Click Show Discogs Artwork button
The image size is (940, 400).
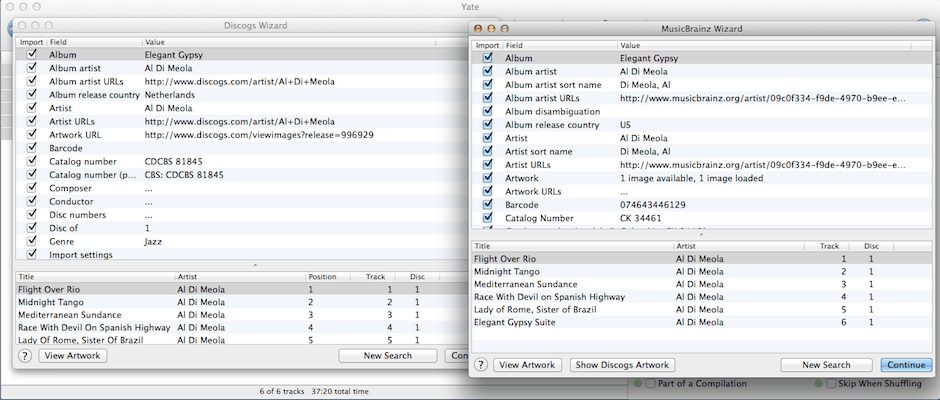(622, 365)
